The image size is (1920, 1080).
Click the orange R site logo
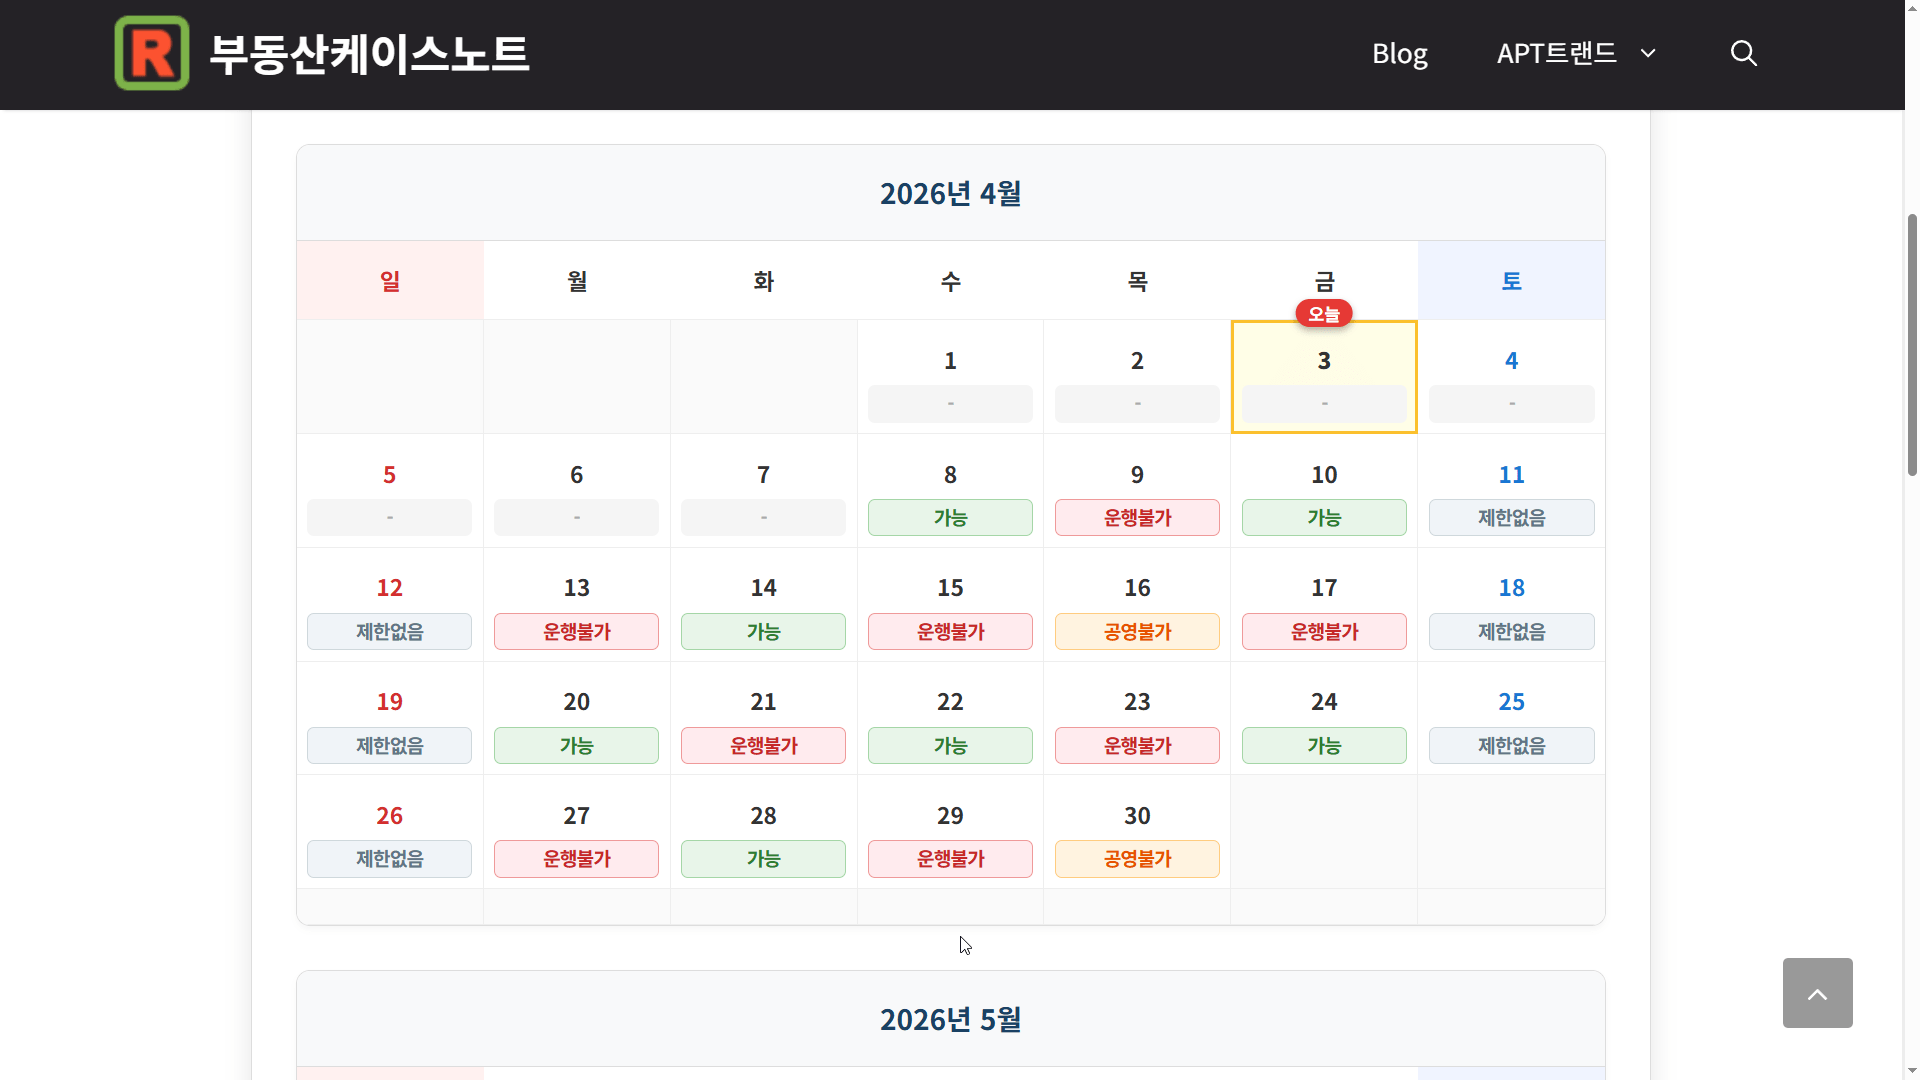click(152, 53)
